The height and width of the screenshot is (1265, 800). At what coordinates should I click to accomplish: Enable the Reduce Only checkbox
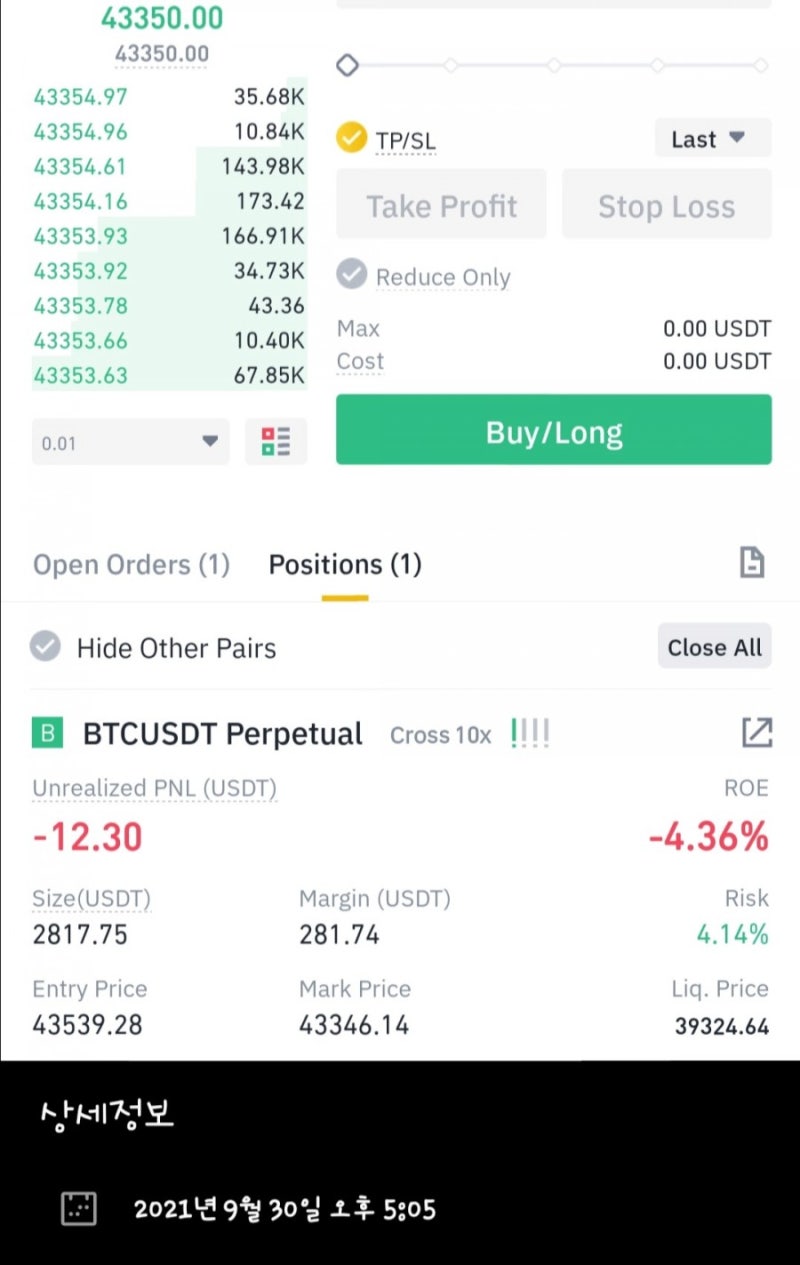(x=351, y=275)
